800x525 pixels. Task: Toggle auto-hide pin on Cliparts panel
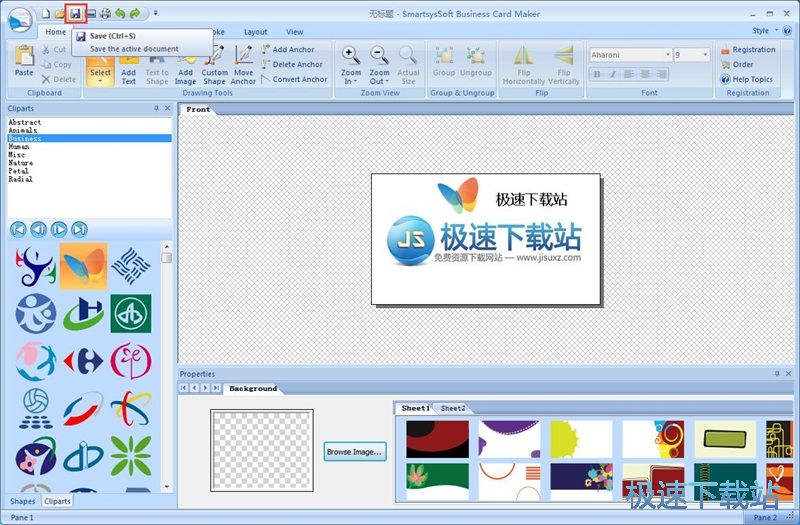pyautogui.click(x=156, y=108)
